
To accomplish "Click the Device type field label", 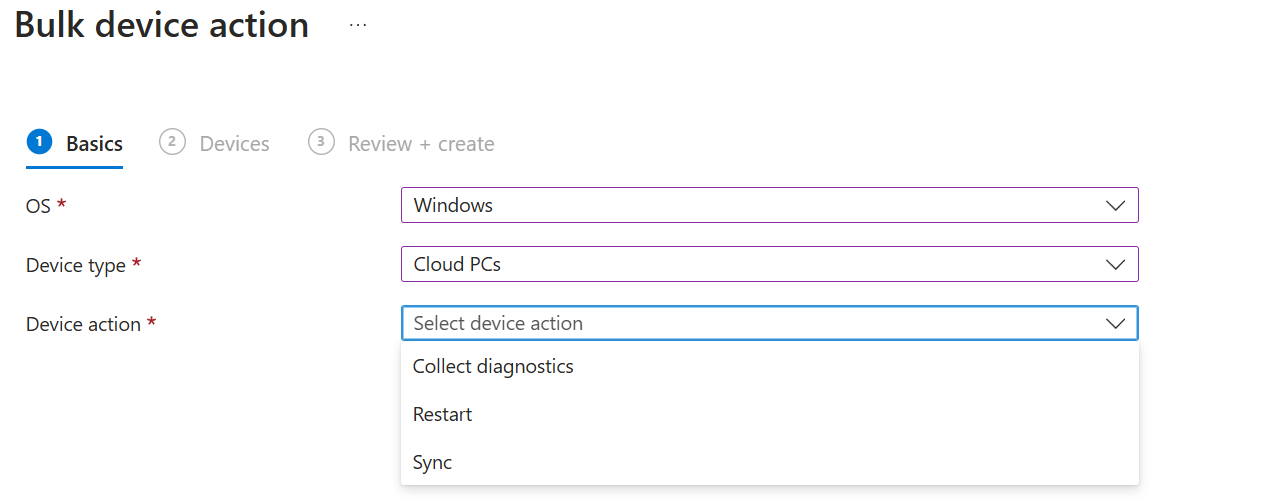I will (x=76, y=265).
